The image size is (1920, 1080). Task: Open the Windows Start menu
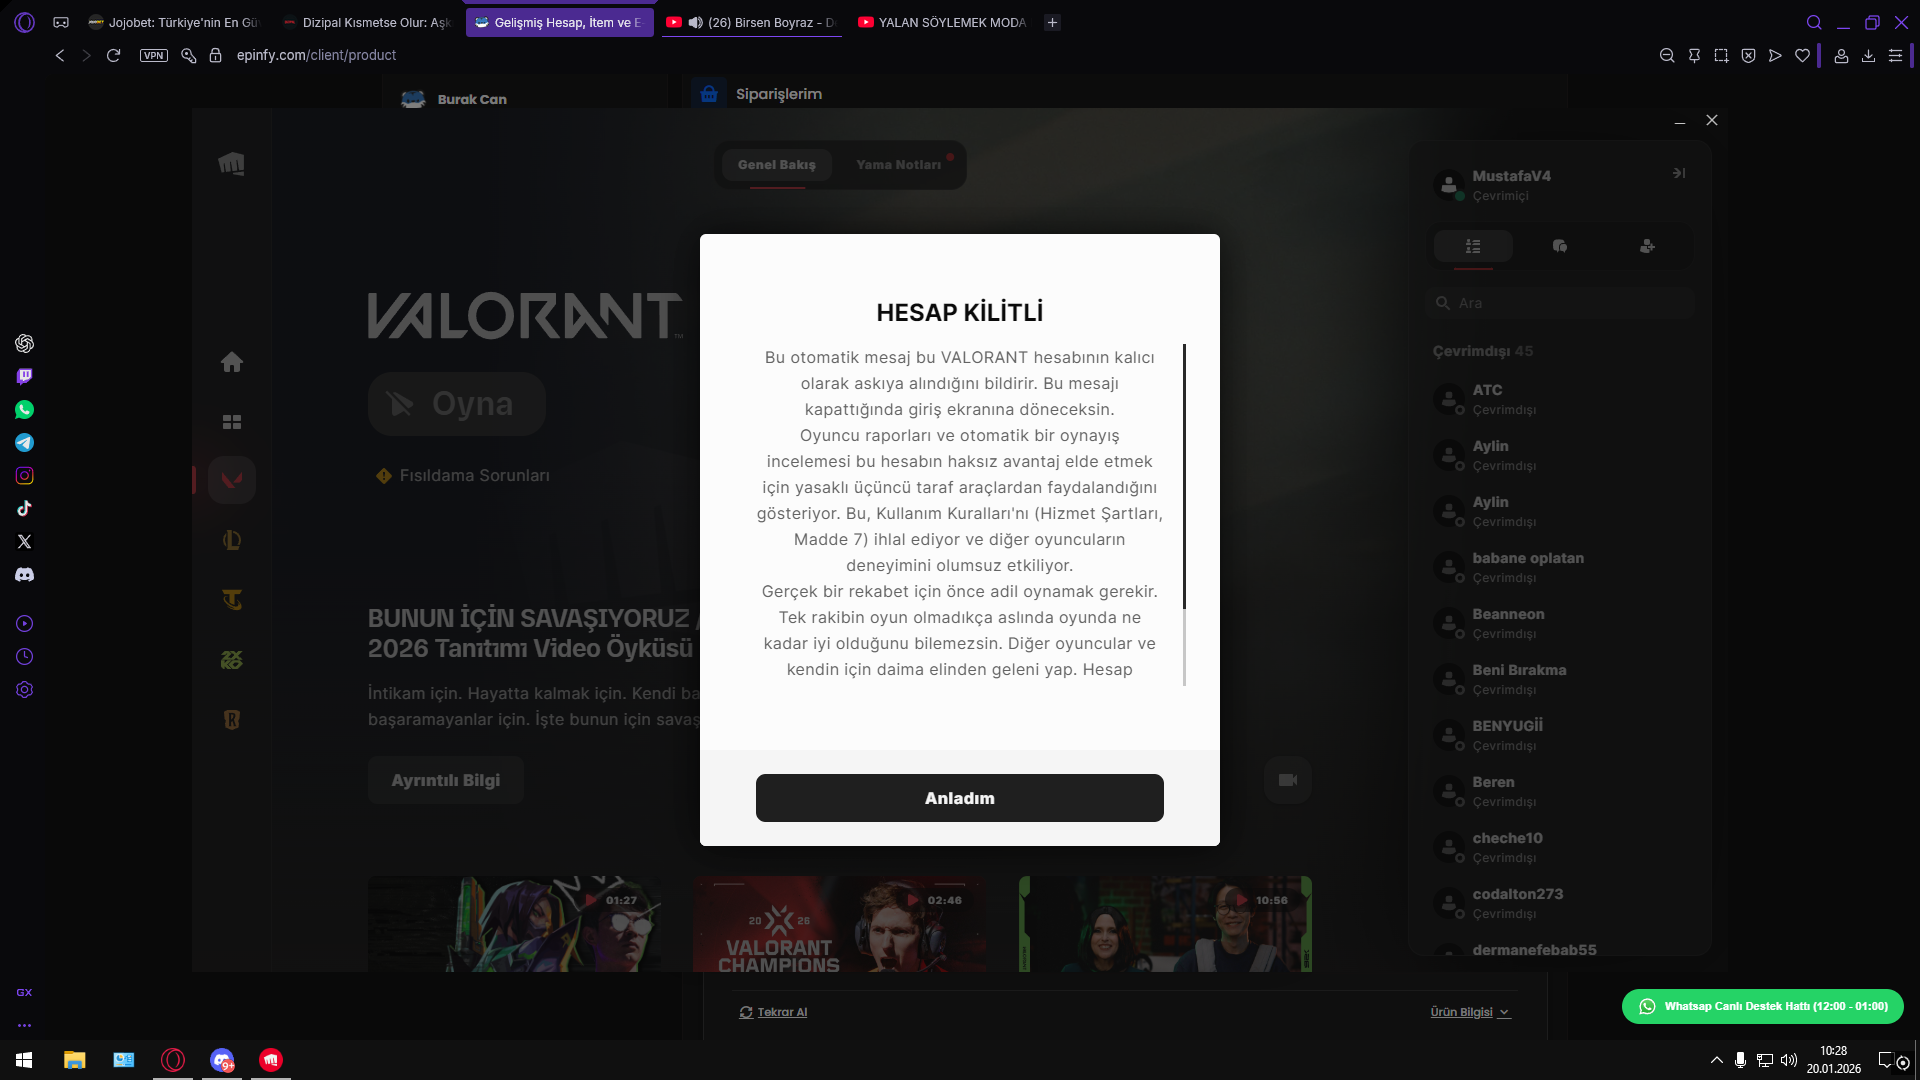pyautogui.click(x=24, y=1060)
